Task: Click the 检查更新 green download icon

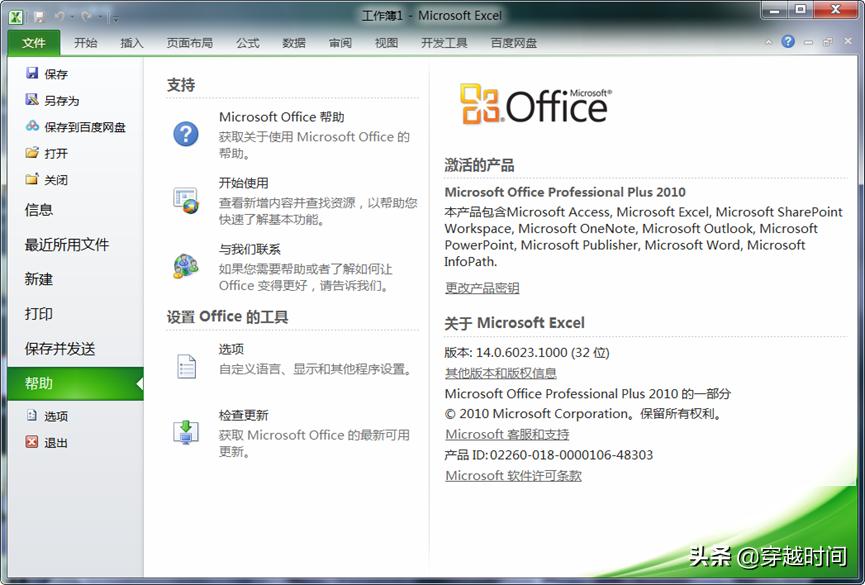Action: [186, 430]
